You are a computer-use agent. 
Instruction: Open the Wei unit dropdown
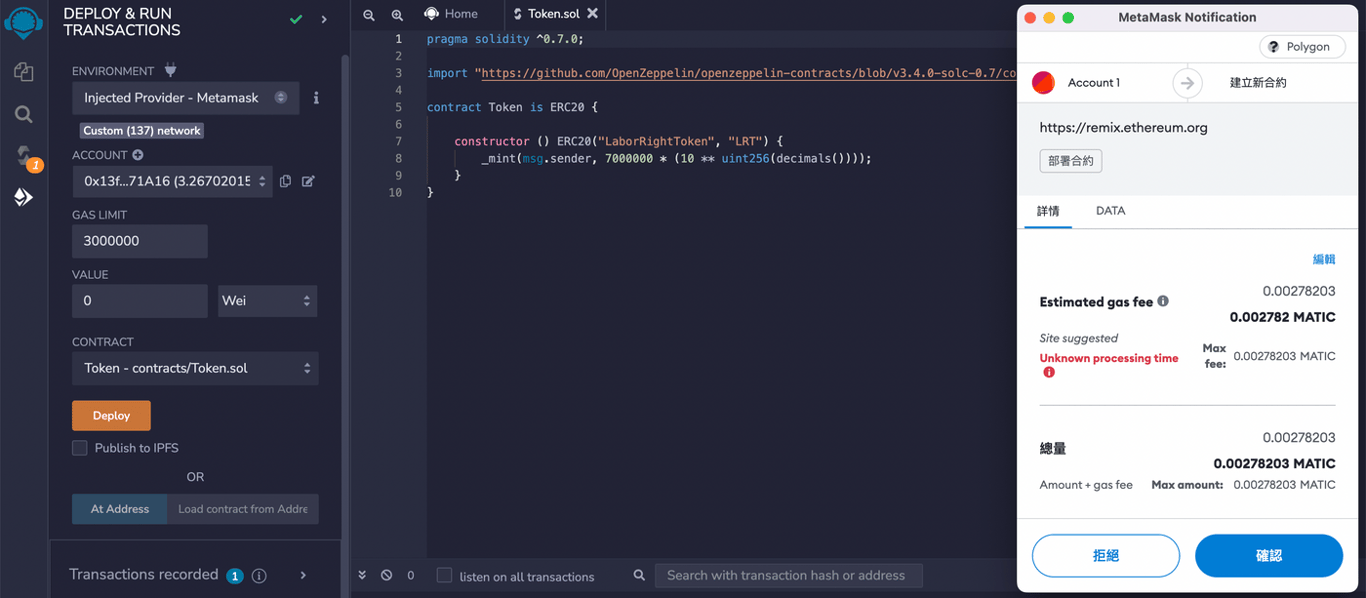pos(268,300)
